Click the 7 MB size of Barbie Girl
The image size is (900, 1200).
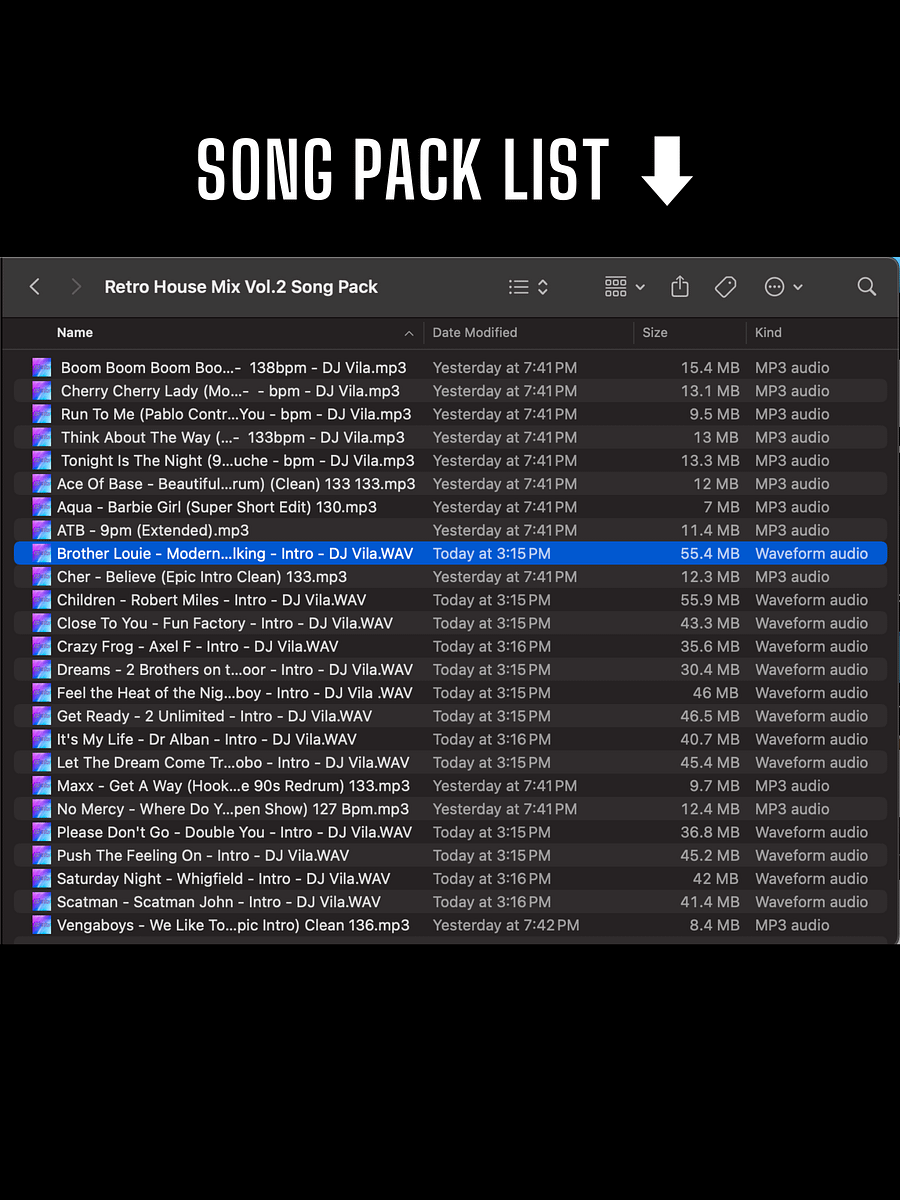(721, 507)
